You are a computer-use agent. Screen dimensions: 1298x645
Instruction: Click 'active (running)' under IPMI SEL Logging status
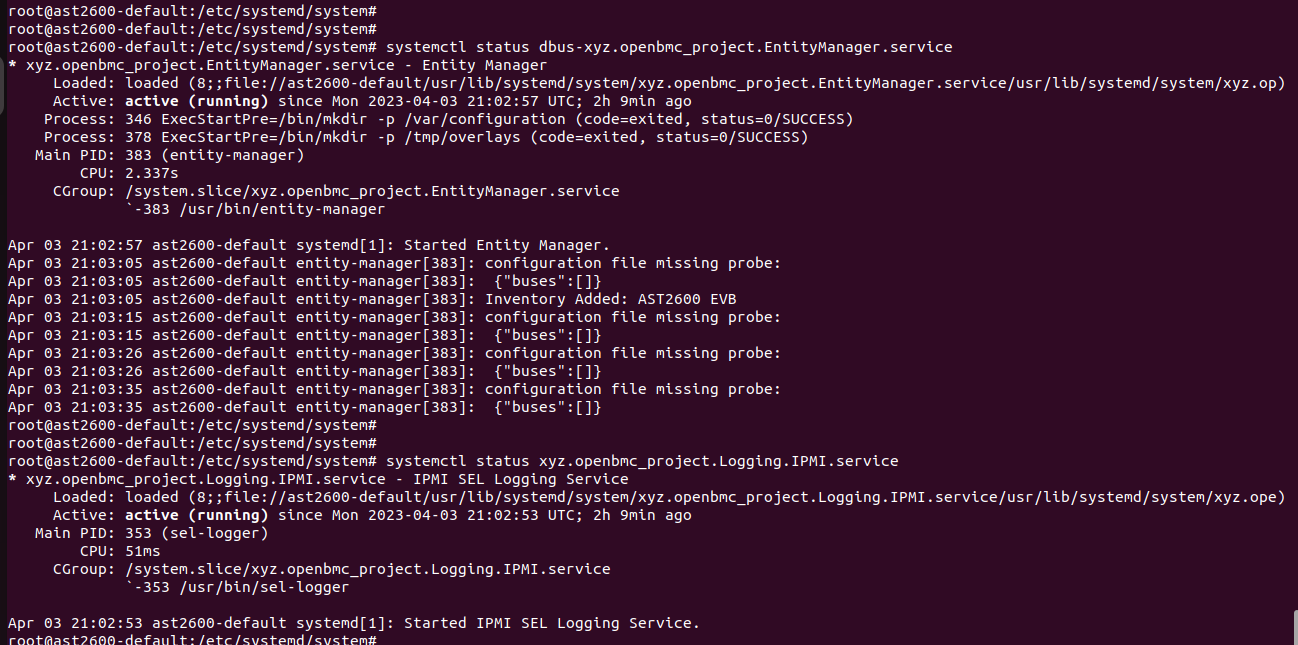(x=196, y=515)
